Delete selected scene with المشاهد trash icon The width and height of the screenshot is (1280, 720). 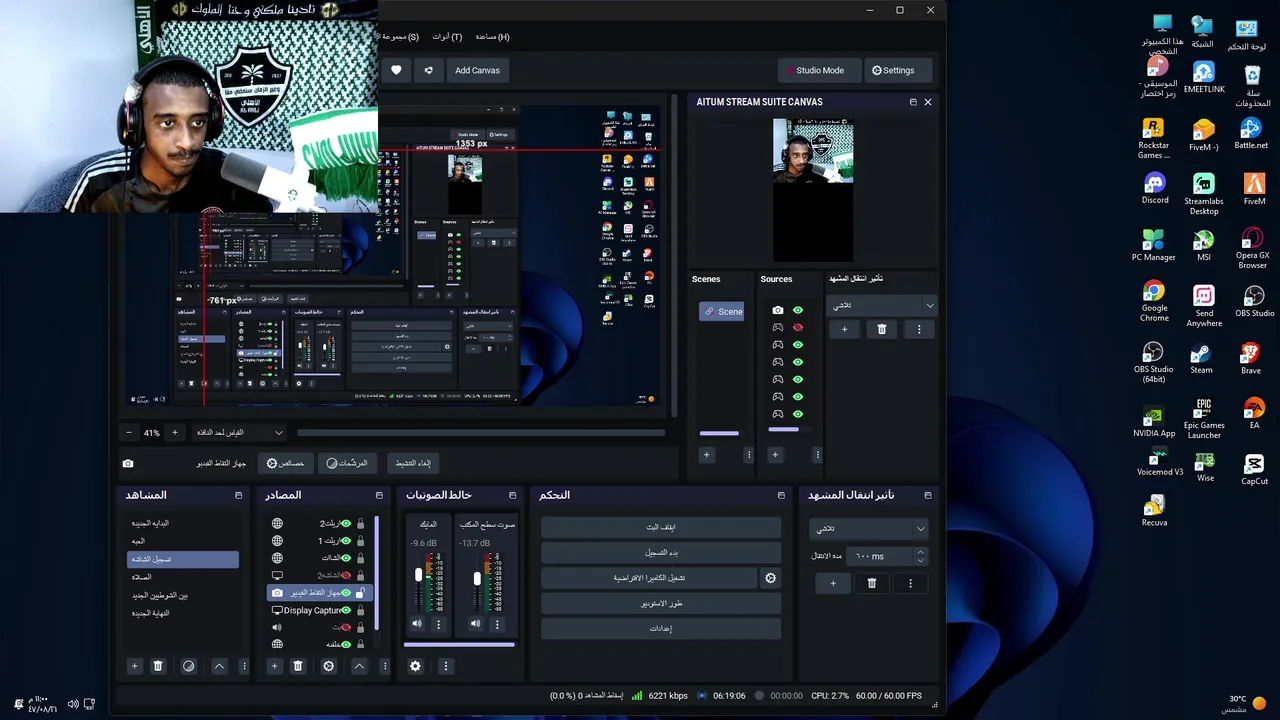click(x=158, y=666)
